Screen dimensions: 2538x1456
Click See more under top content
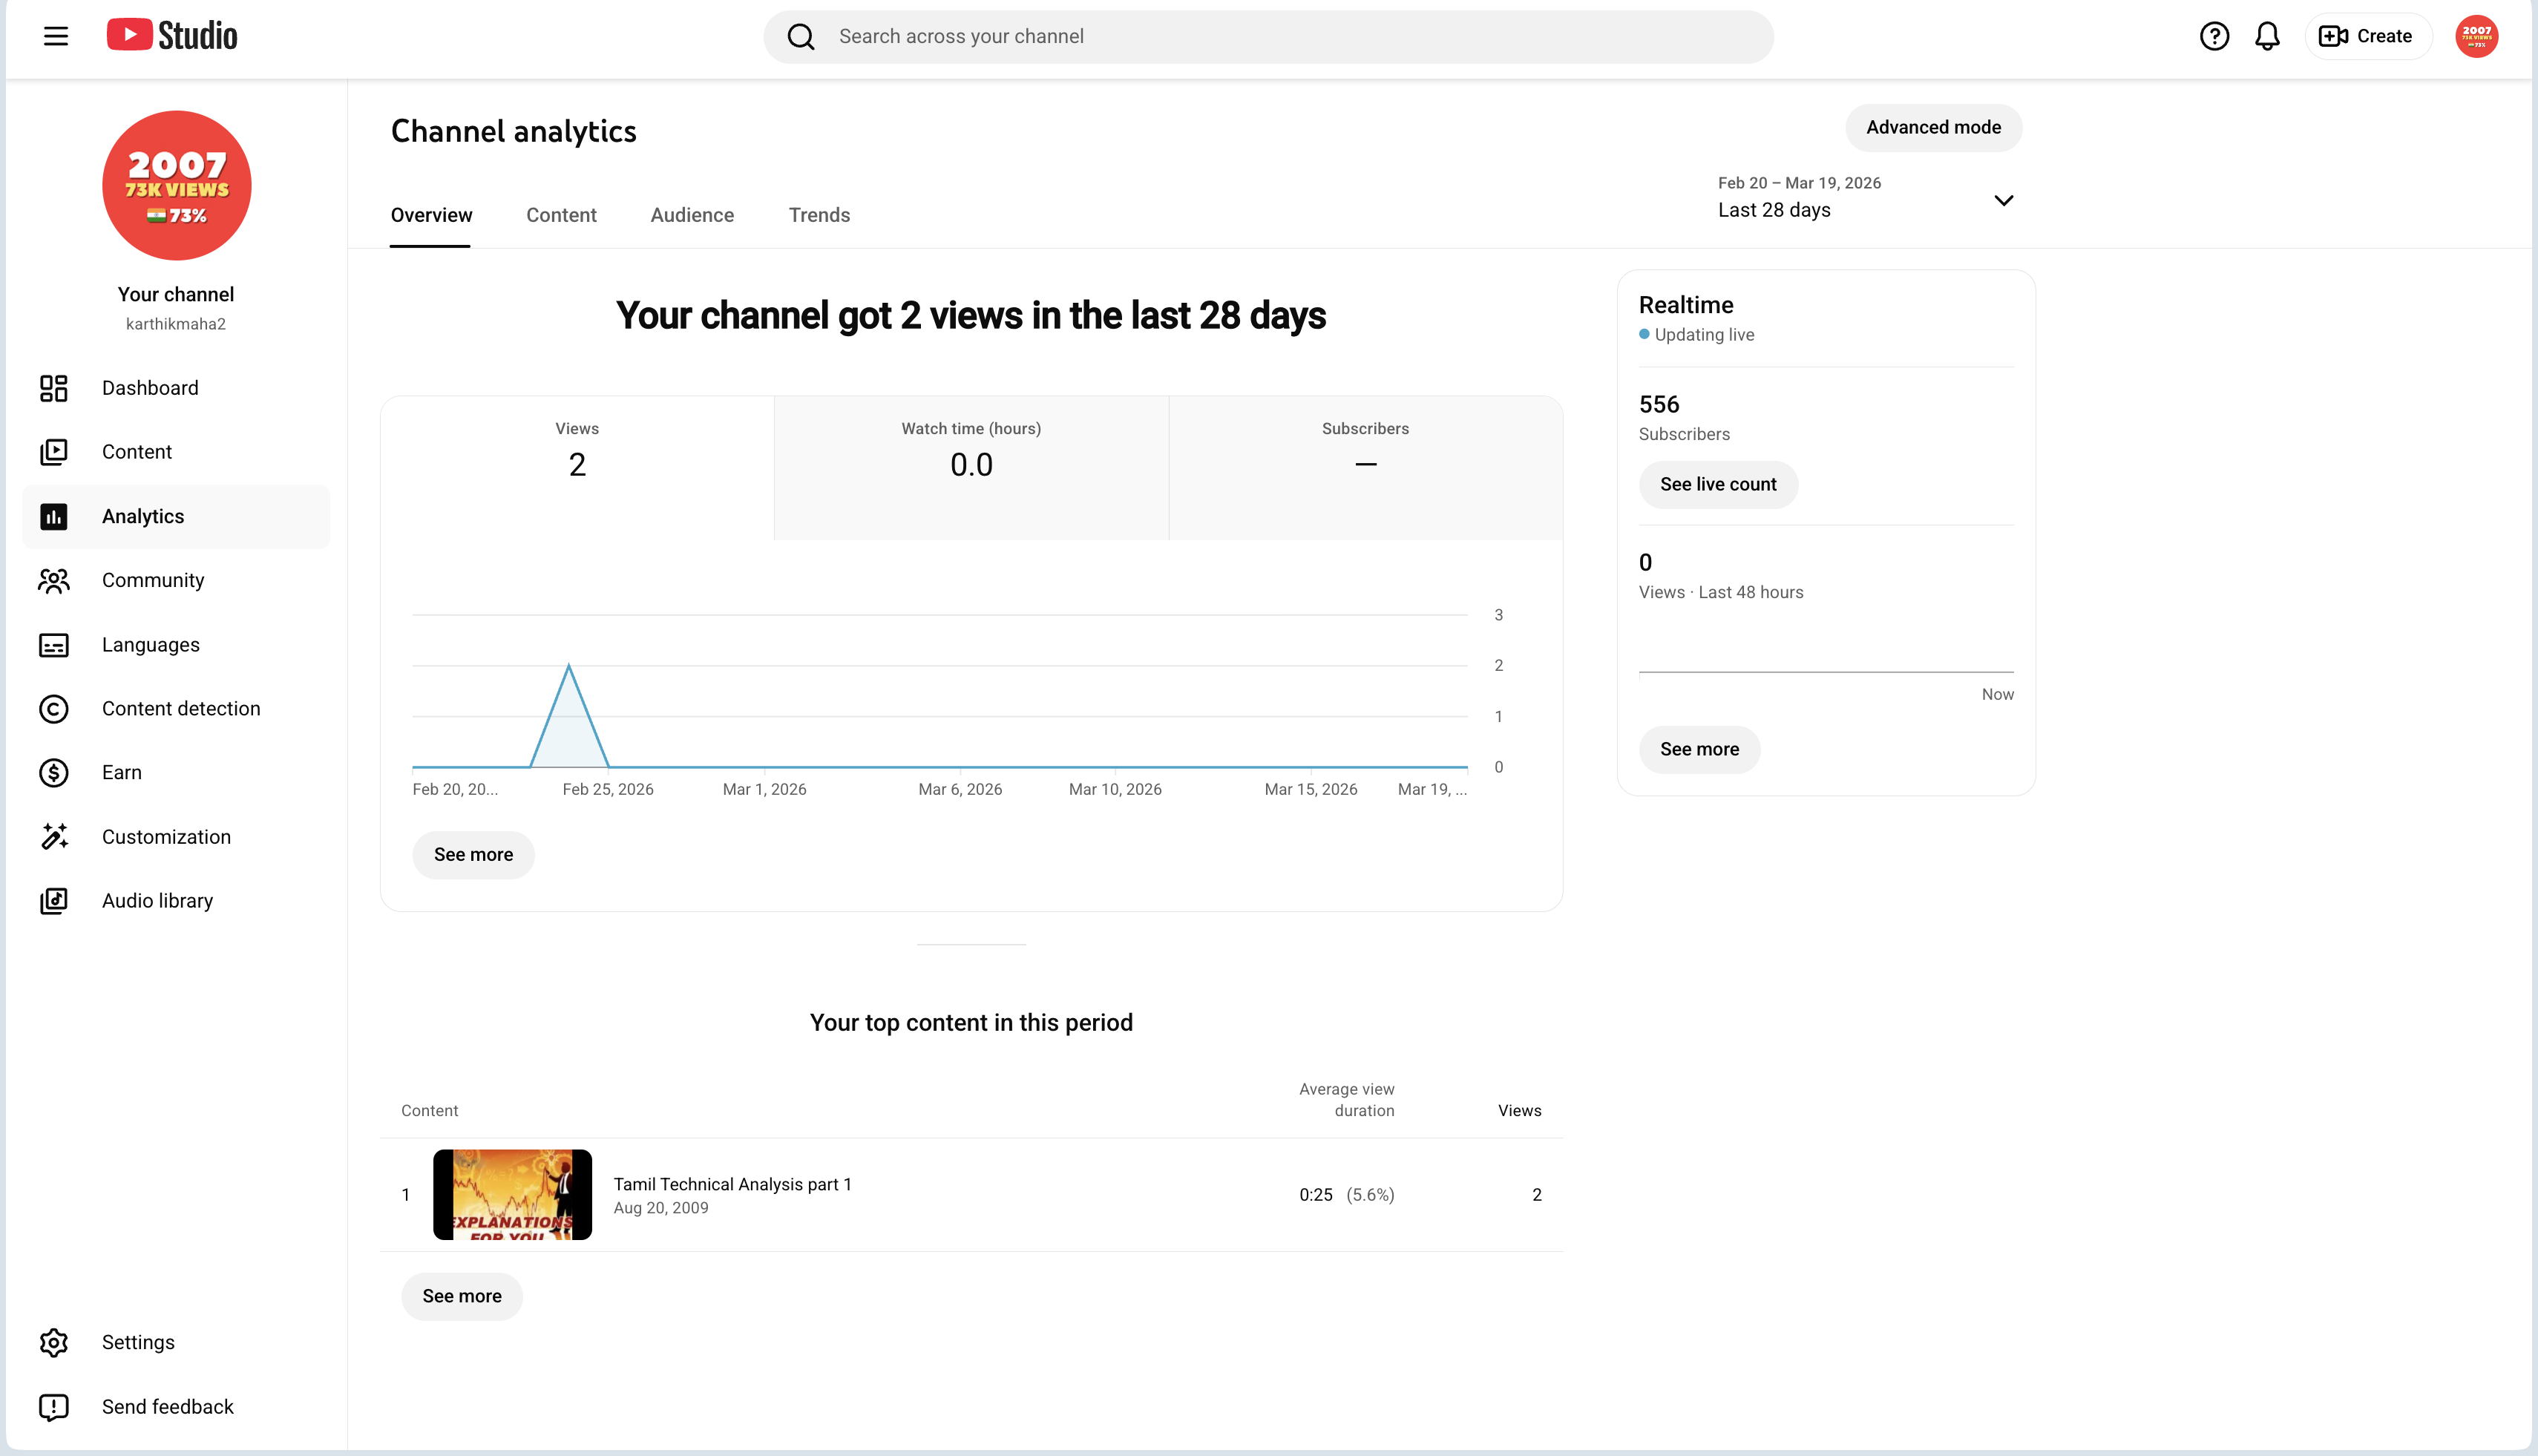pyautogui.click(x=462, y=1296)
